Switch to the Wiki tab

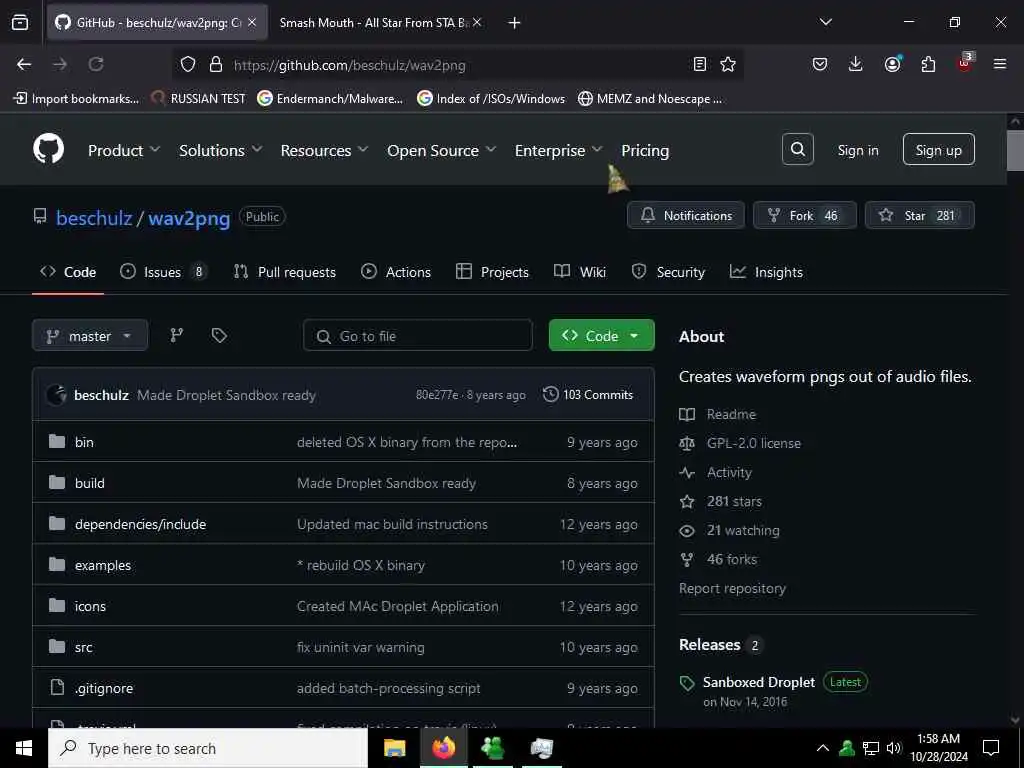coord(580,272)
